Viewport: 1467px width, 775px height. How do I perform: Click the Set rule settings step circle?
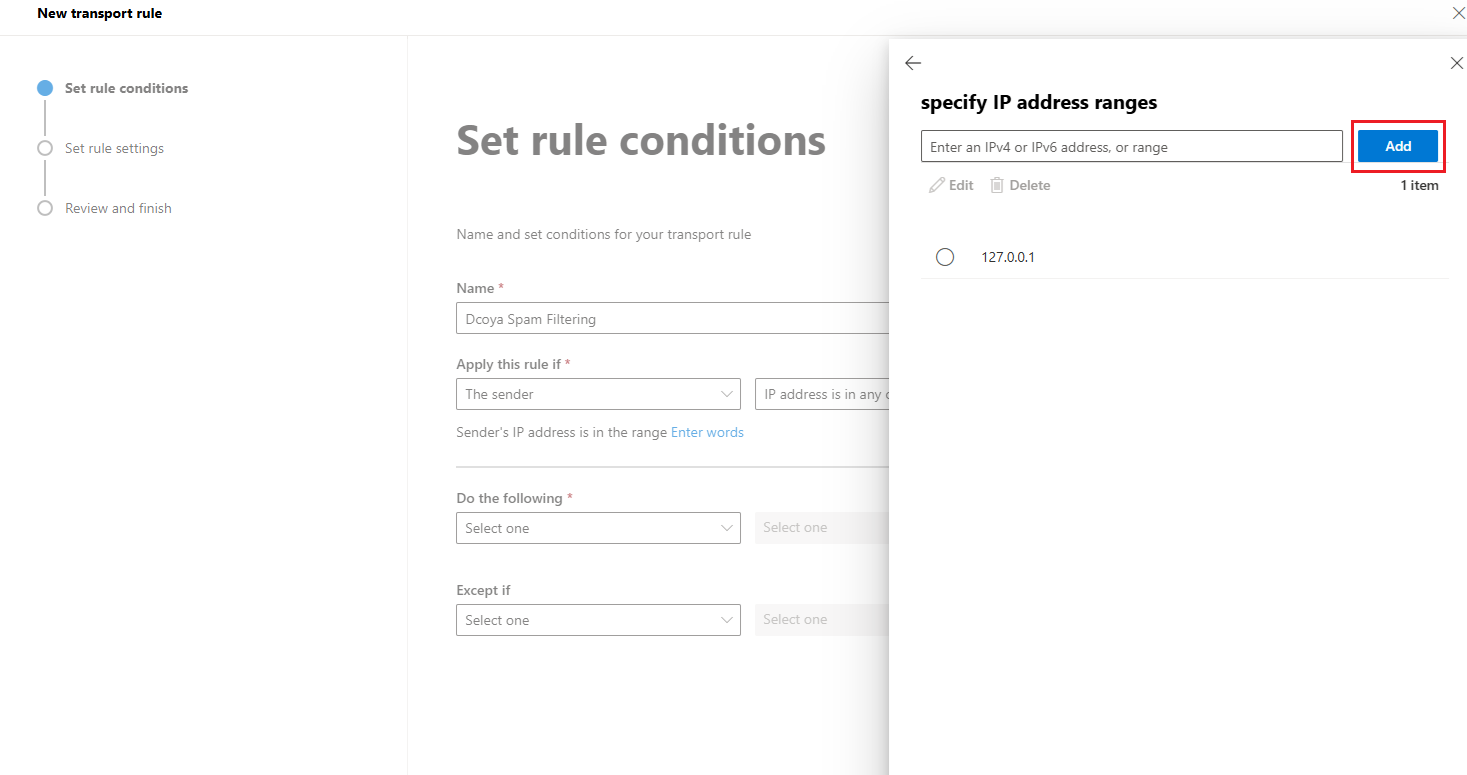(45, 148)
